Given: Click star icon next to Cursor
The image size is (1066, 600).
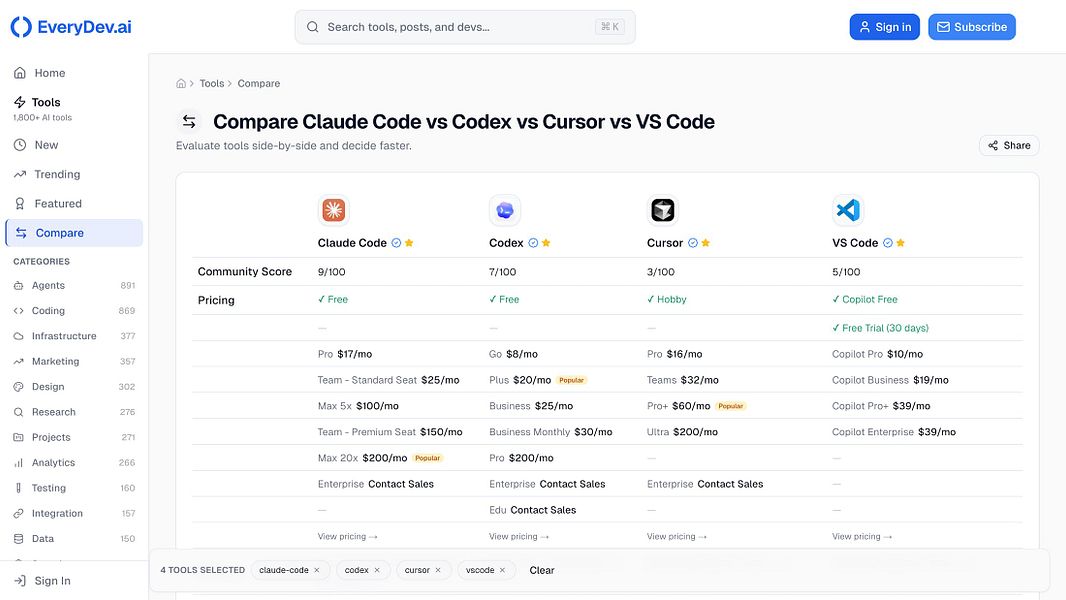Looking at the screenshot, I should click(x=706, y=243).
